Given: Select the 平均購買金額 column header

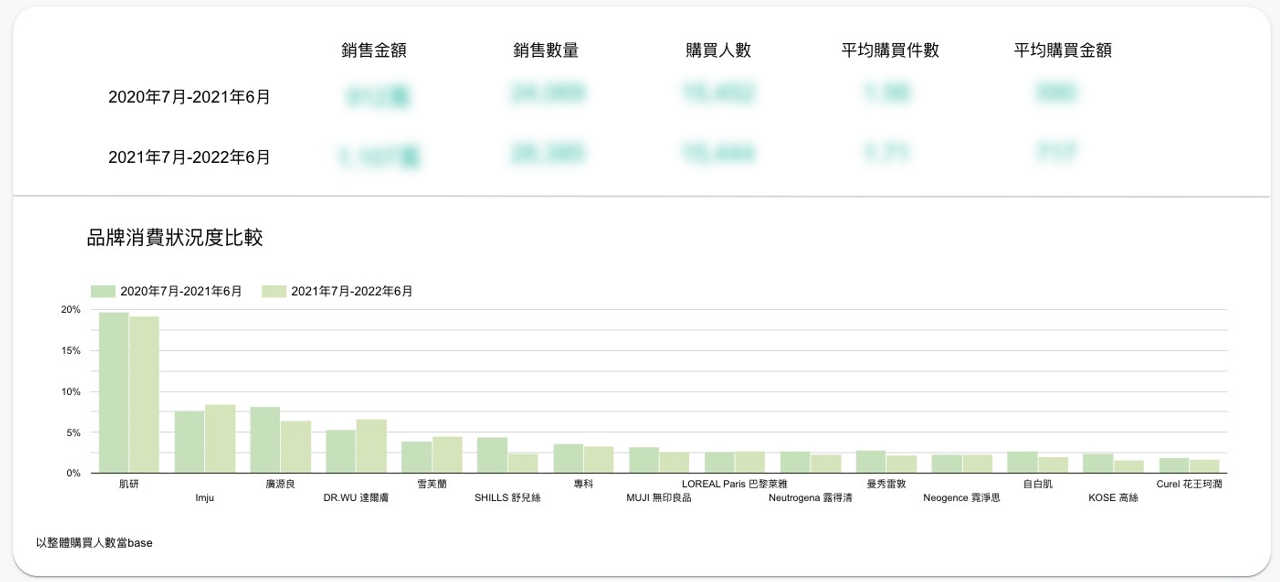Looking at the screenshot, I should tap(1063, 51).
